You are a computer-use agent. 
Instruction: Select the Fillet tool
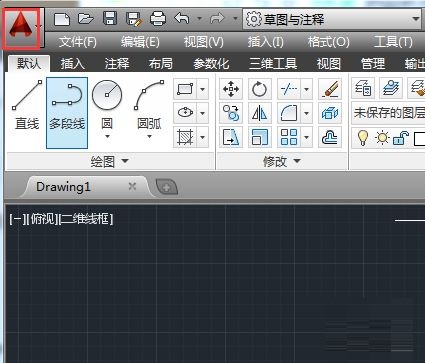tap(289, 113)
